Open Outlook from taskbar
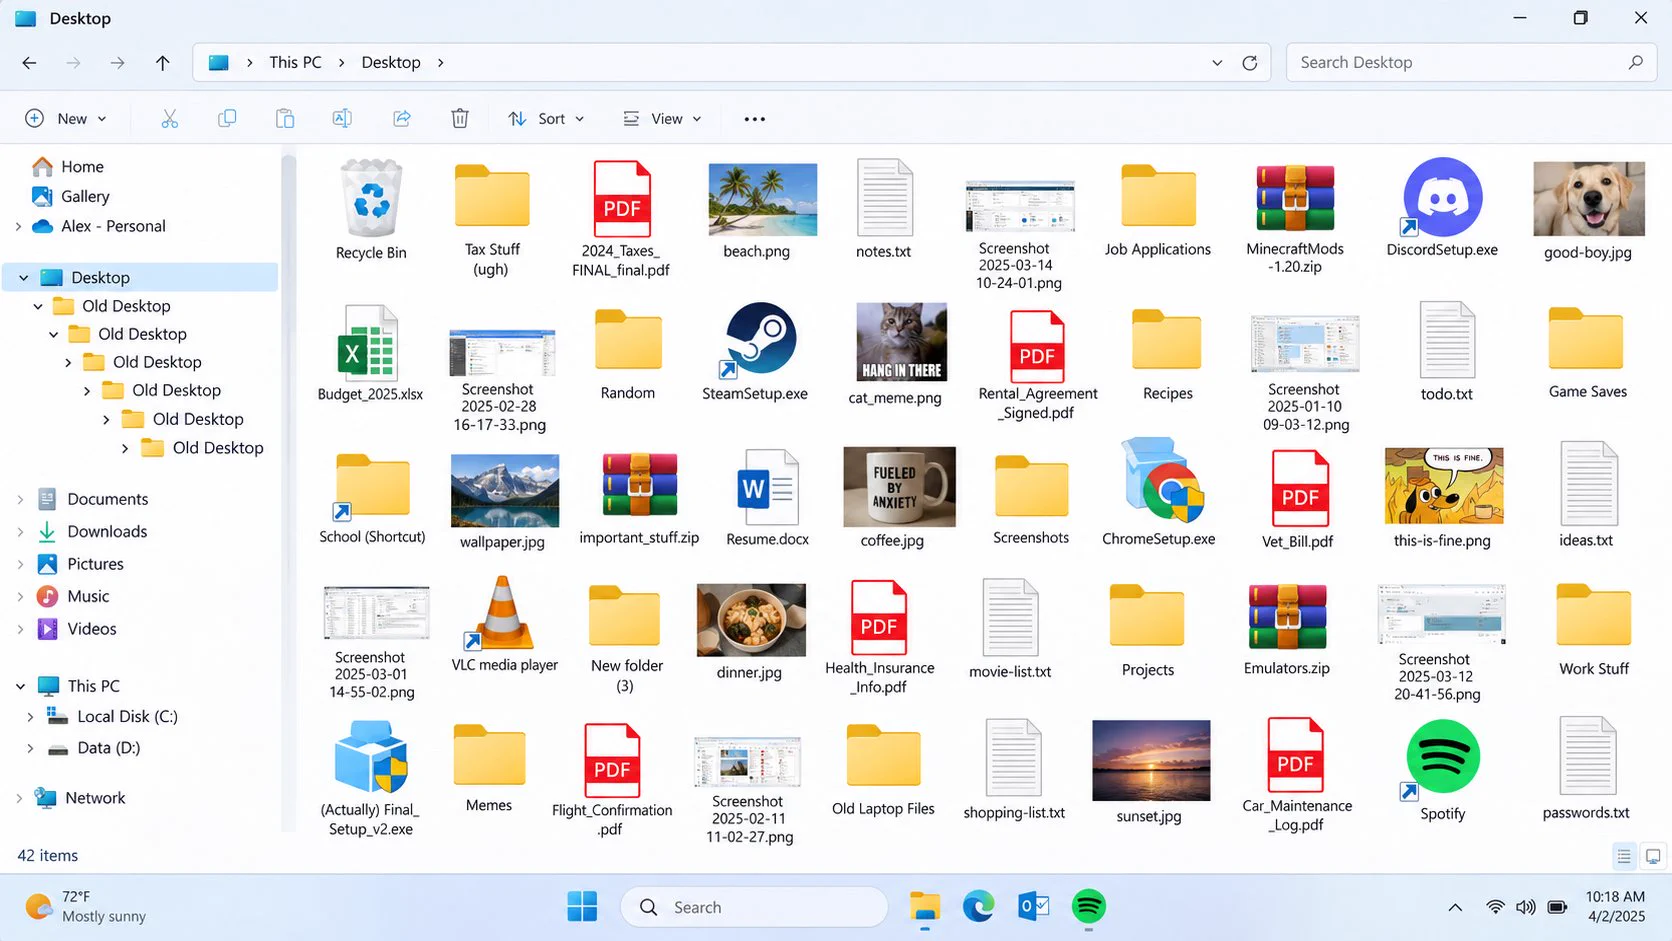The width and height of the screenshot is (1672, 941). (x=1034, y=907)
